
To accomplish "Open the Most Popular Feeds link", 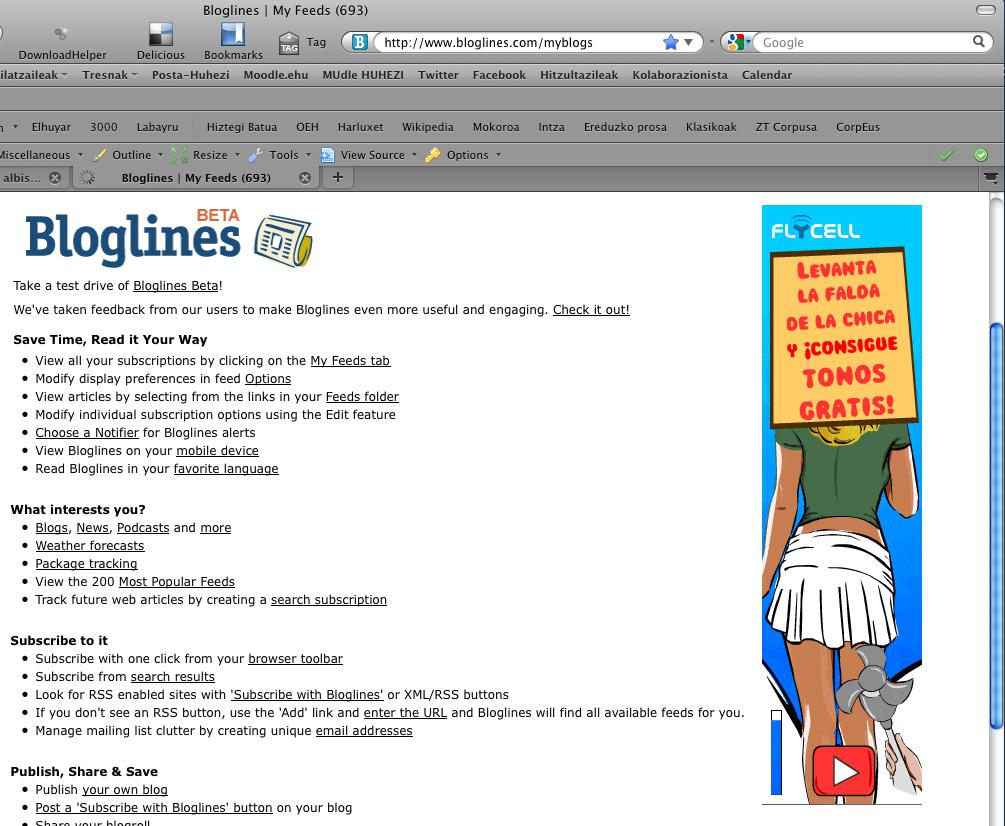I will (176, 581).
